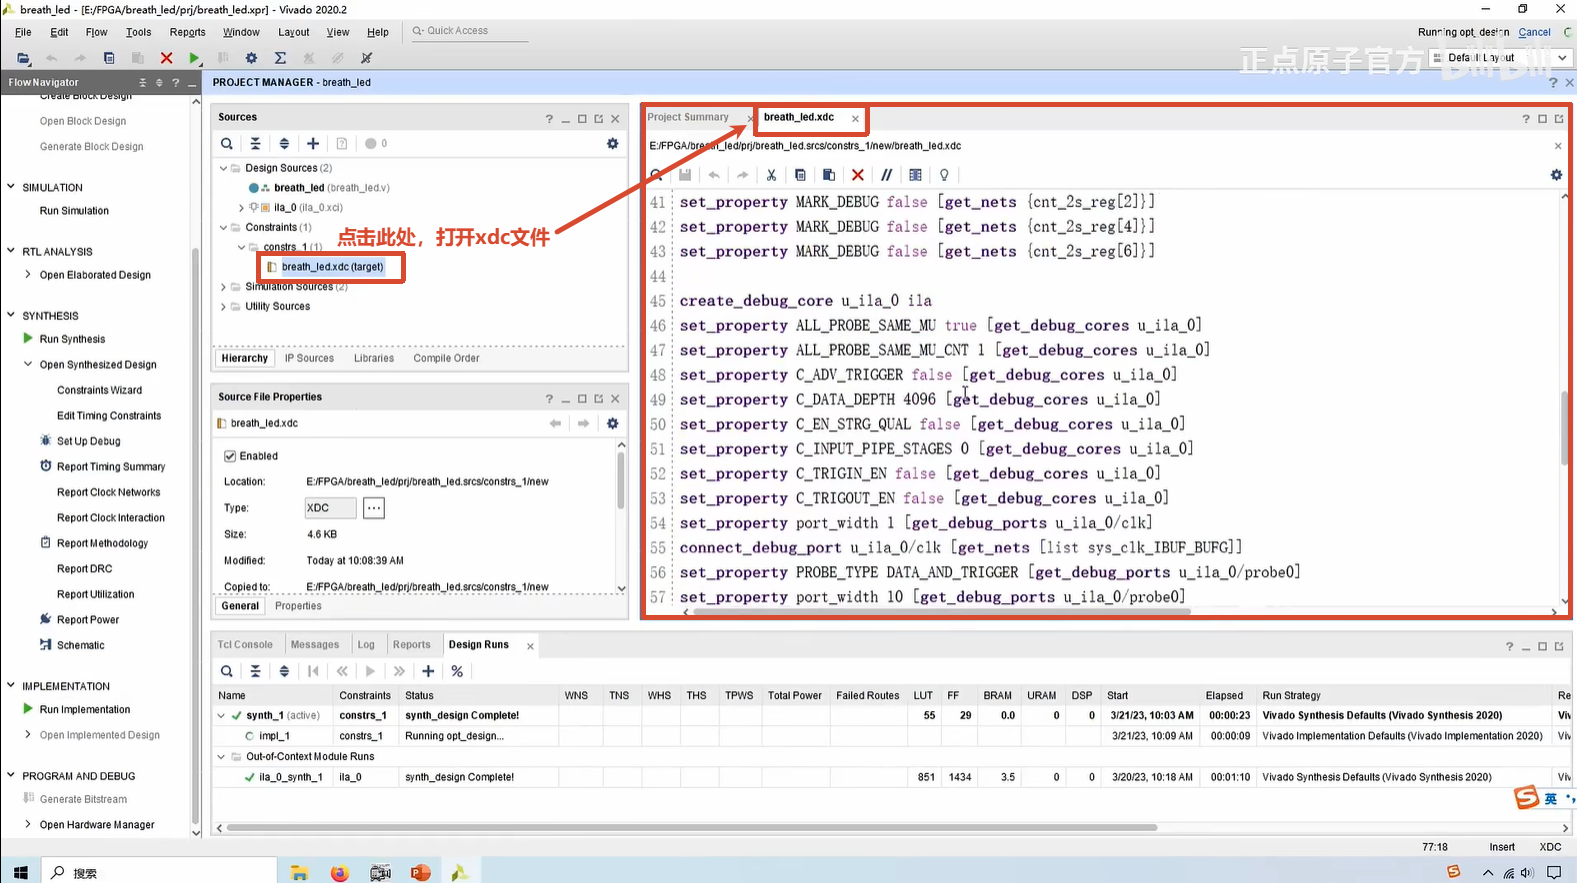Click the Copy icon in main toolbar
The image size is (1577, 883).
pyautogui.click(x=109, y=58)
